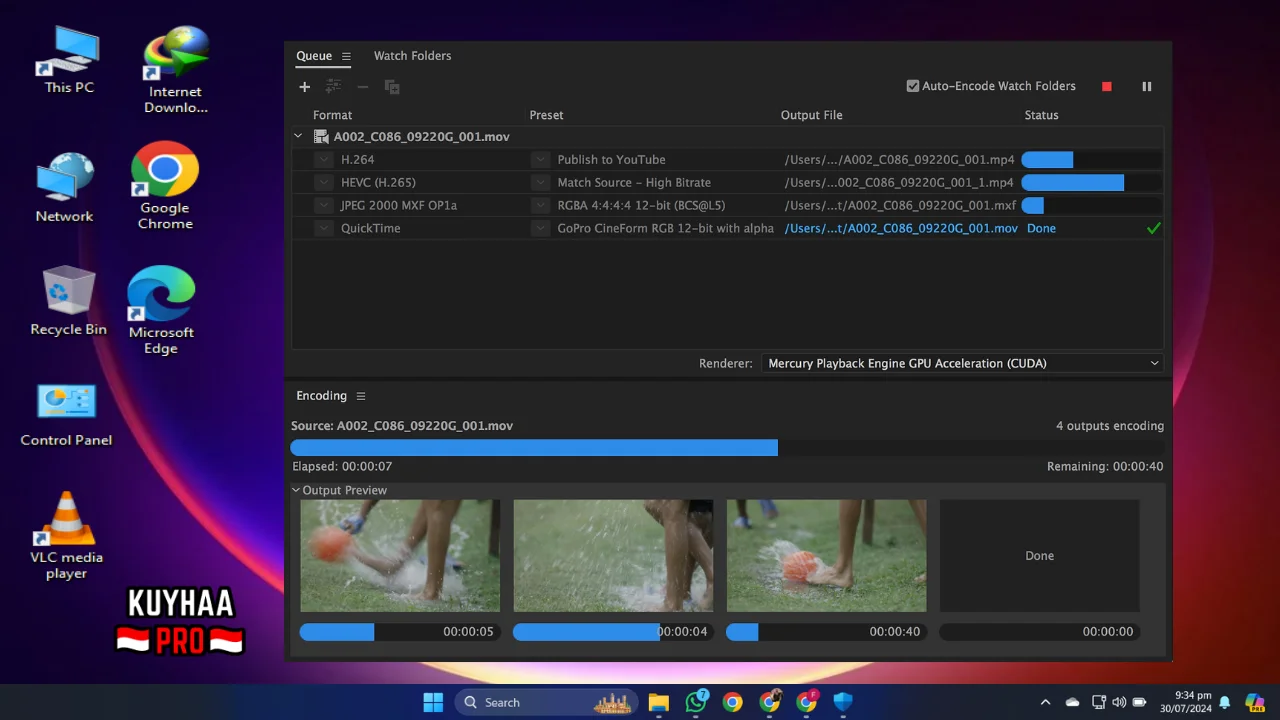Open H.264 format settings link
This screenshot has width=1280, height=720.
(357, 160)
